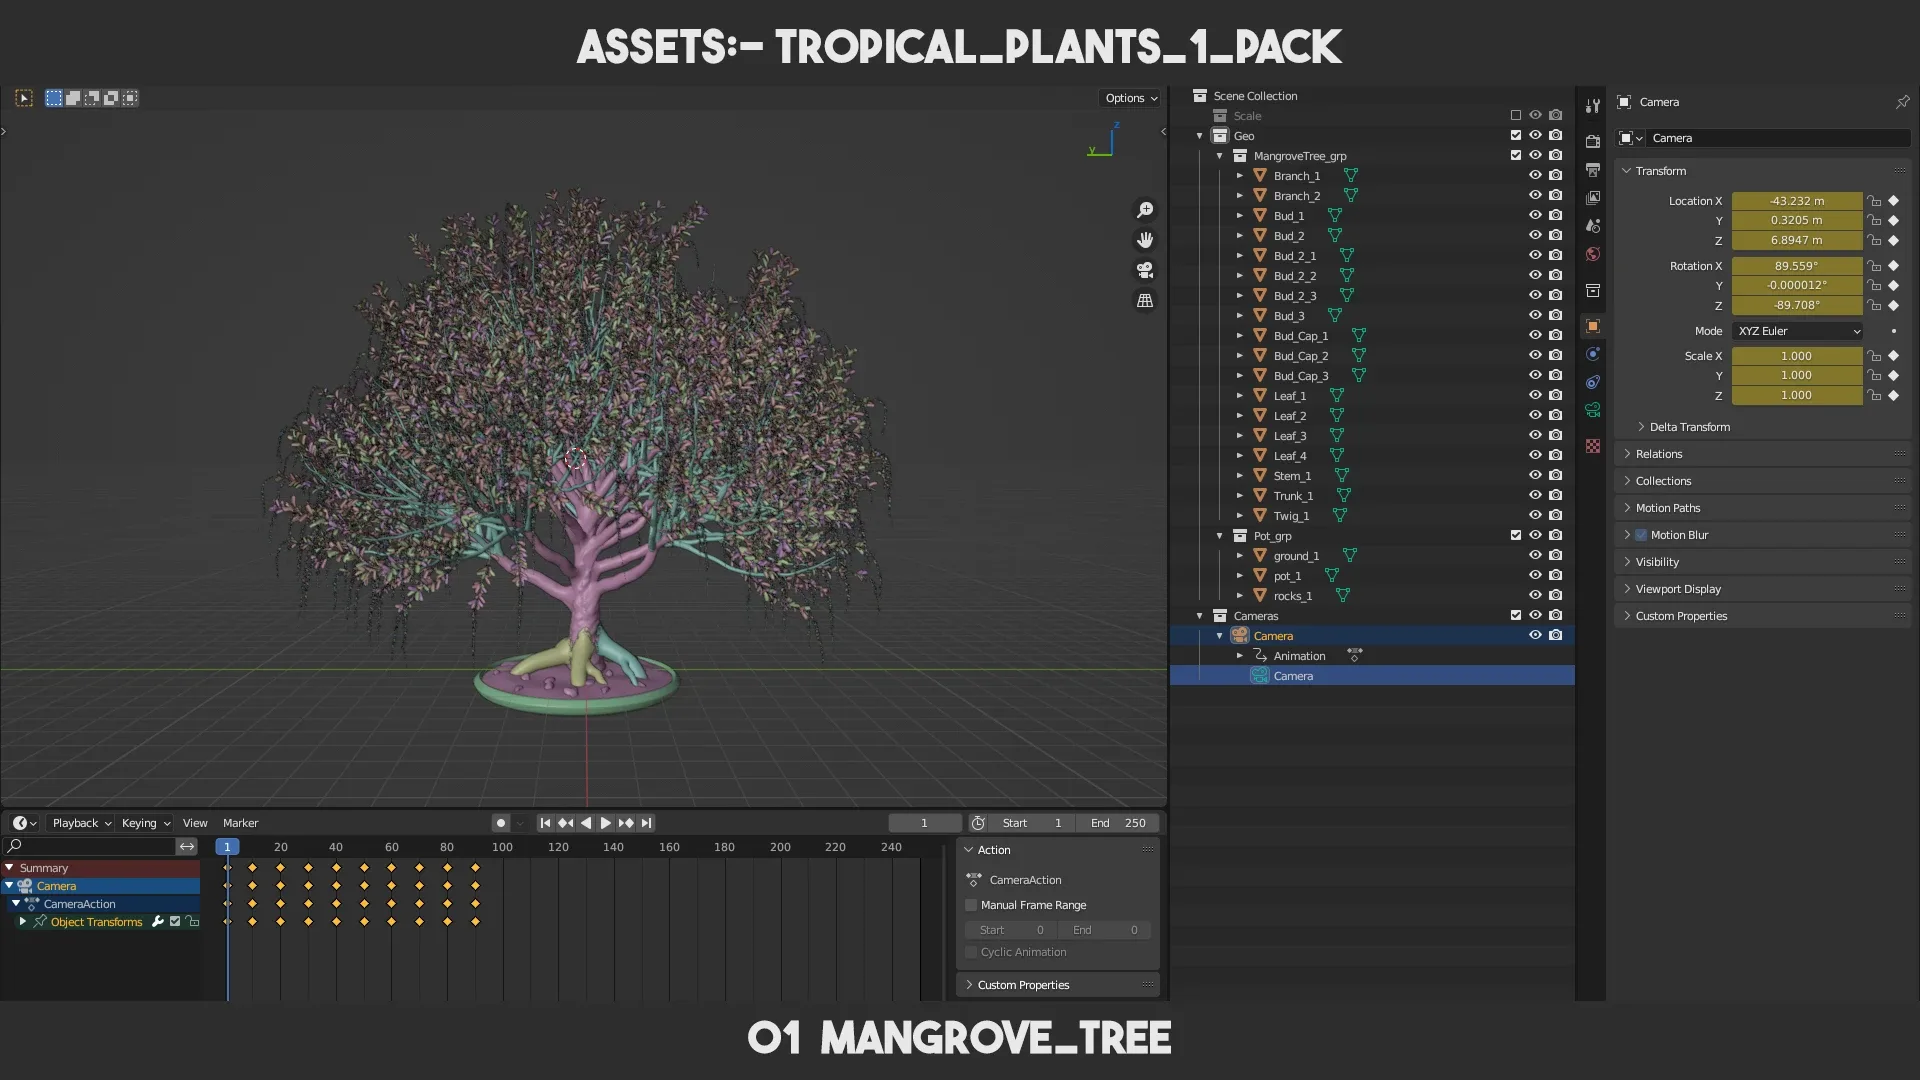Click the current frame number field

925,823
